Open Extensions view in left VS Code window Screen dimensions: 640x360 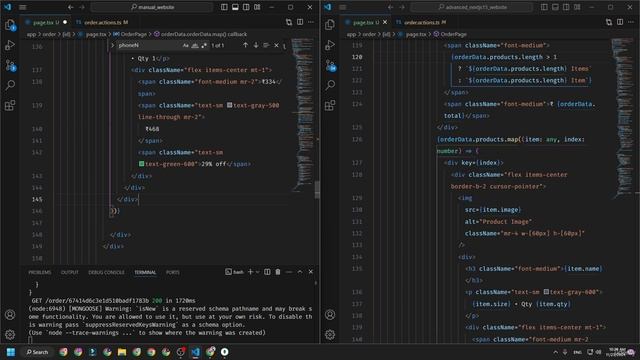(x=10, y=105)
